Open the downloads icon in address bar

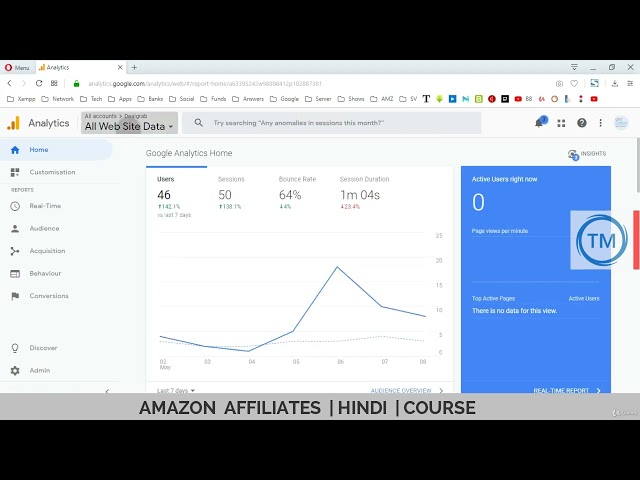[x=615, y=84]
